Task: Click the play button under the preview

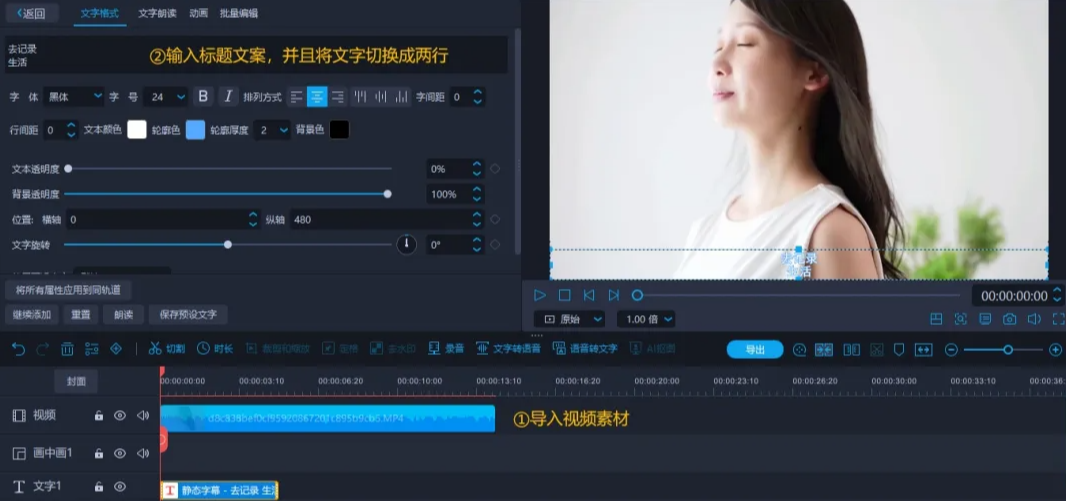Action: point(540,295)
